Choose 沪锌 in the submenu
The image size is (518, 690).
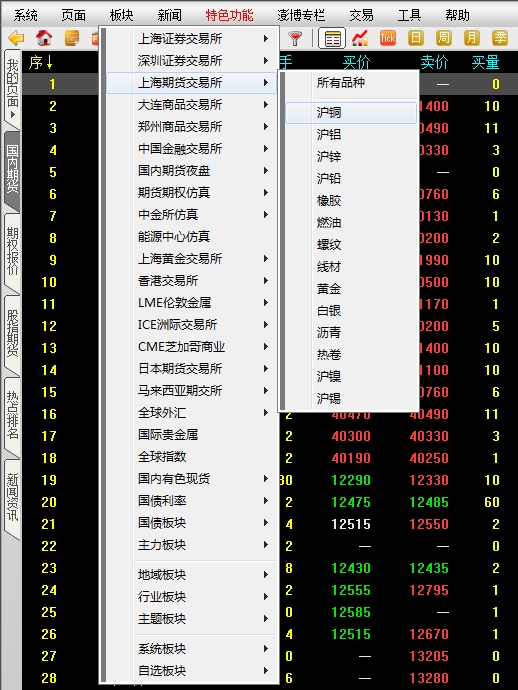351,157
